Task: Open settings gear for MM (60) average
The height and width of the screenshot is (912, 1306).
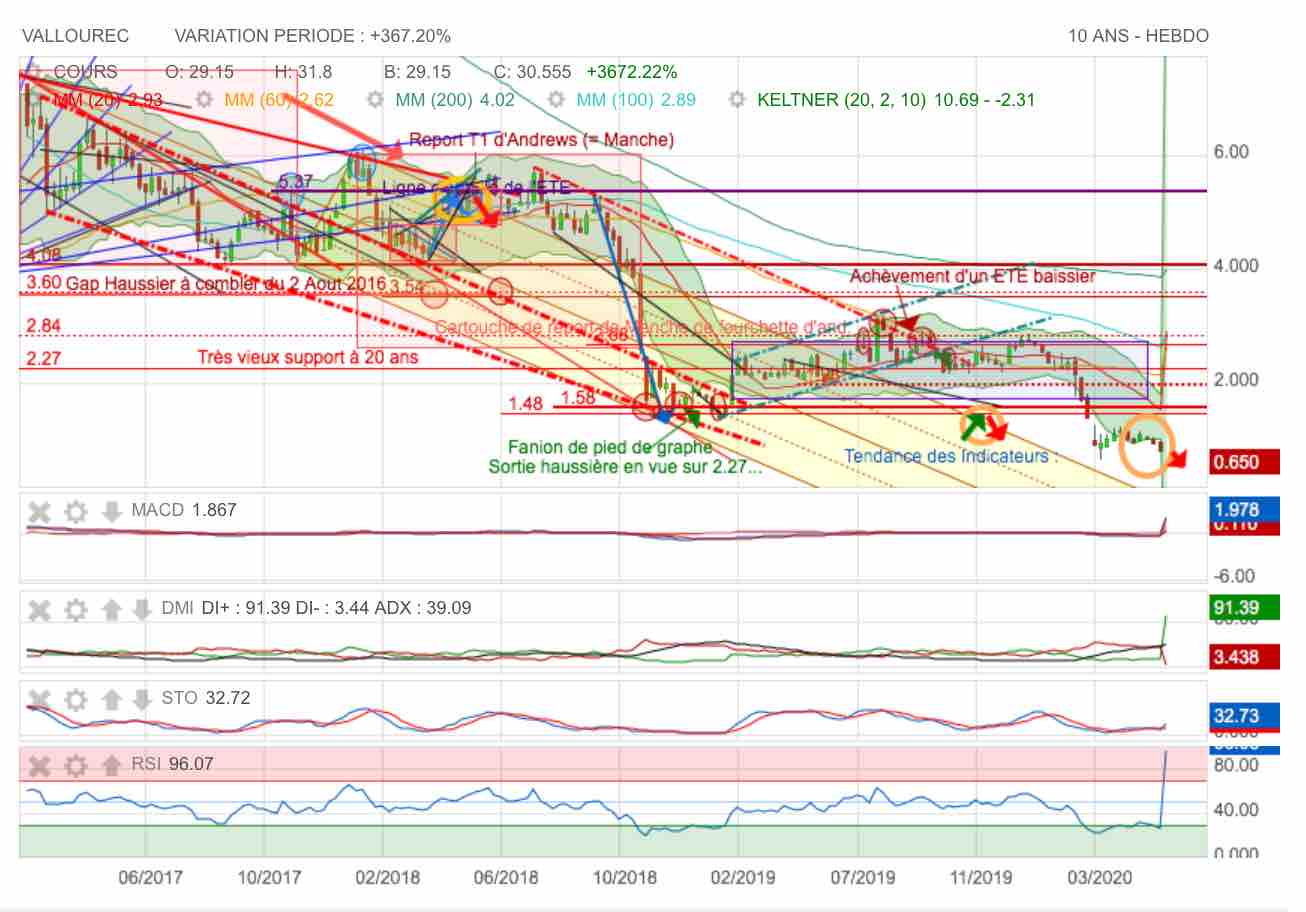Action: coord(205,100)
